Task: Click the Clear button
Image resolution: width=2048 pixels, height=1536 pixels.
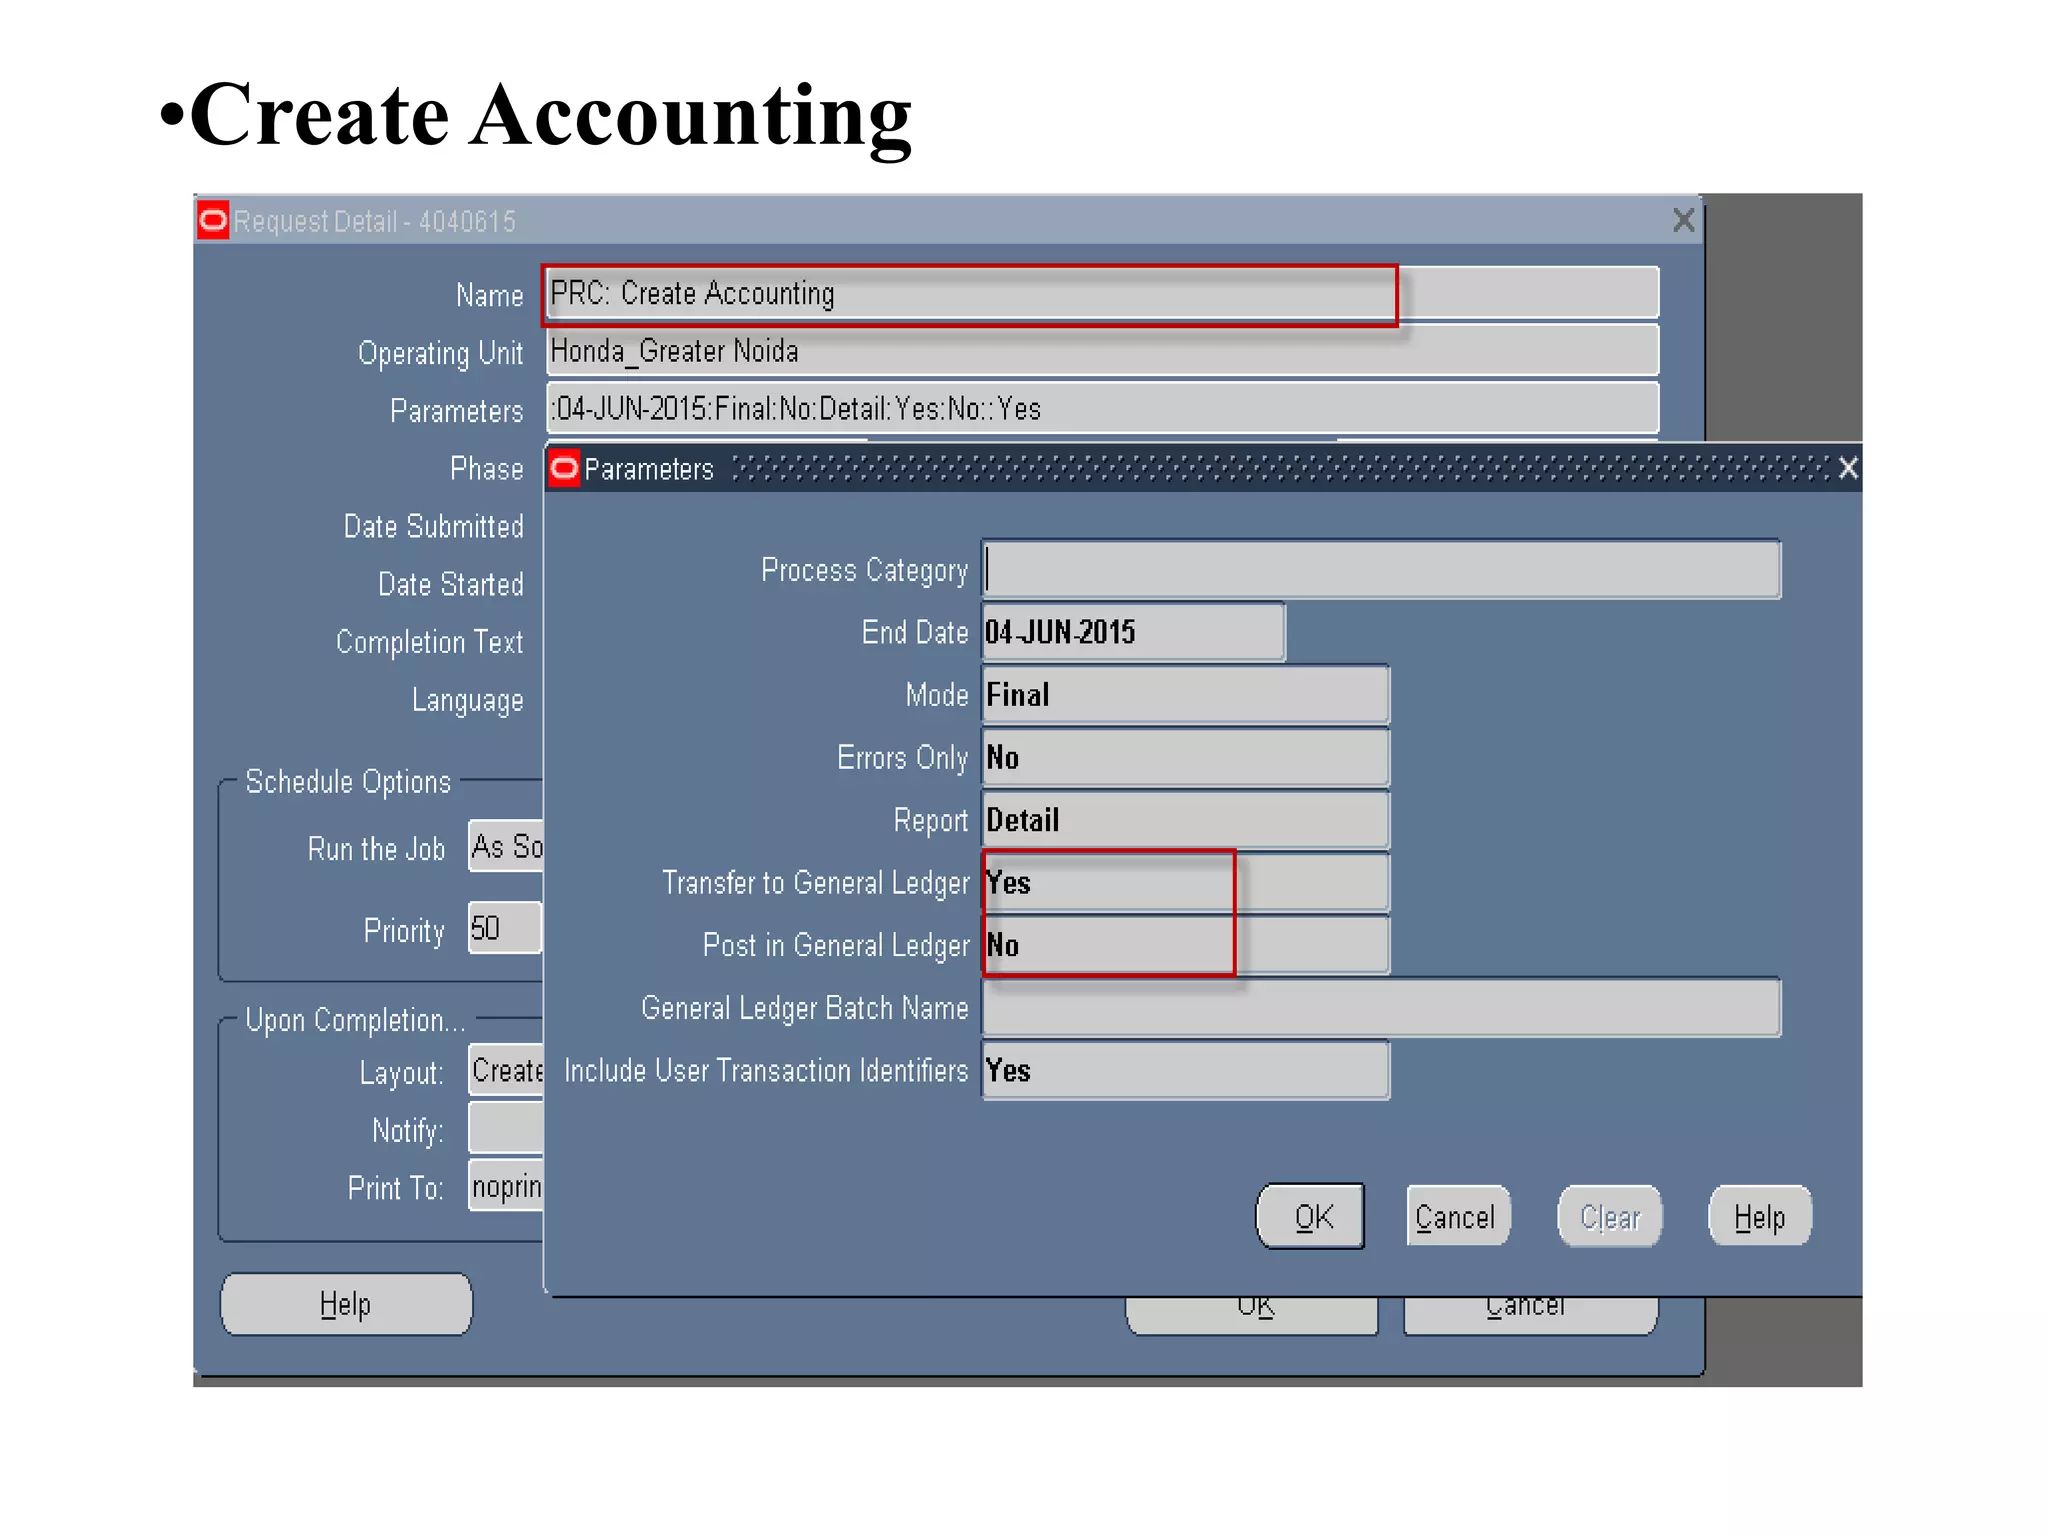Action: [x=1609, y=1217]
